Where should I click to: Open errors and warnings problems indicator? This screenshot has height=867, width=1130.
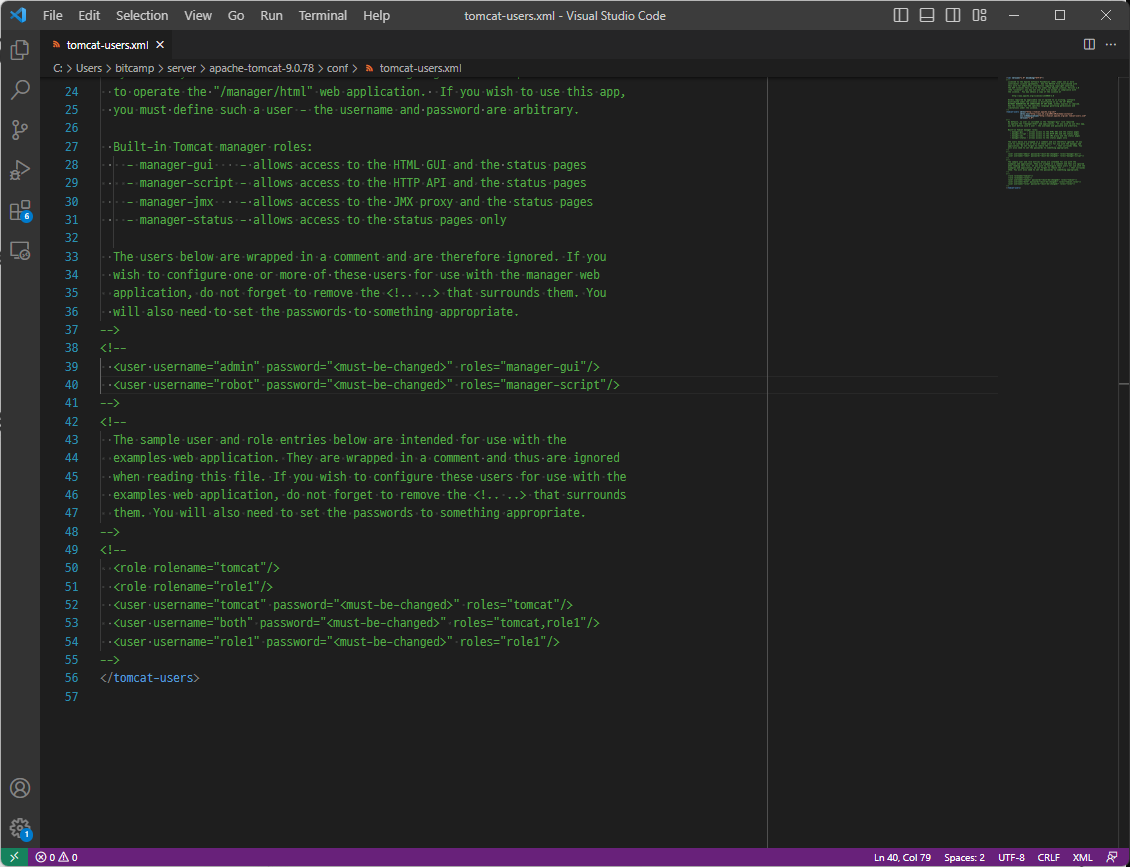[56, 858]
